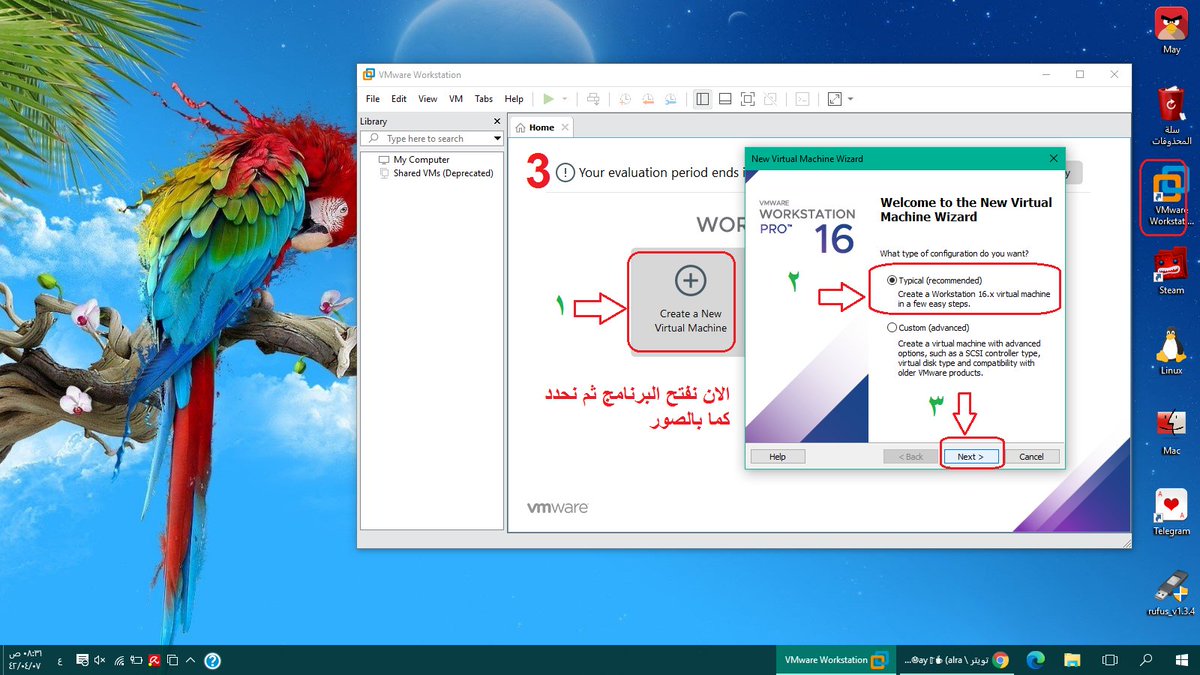Click the Help button in wizard
Viewport: 1200px width, 675px height.
tap(777, 456)
